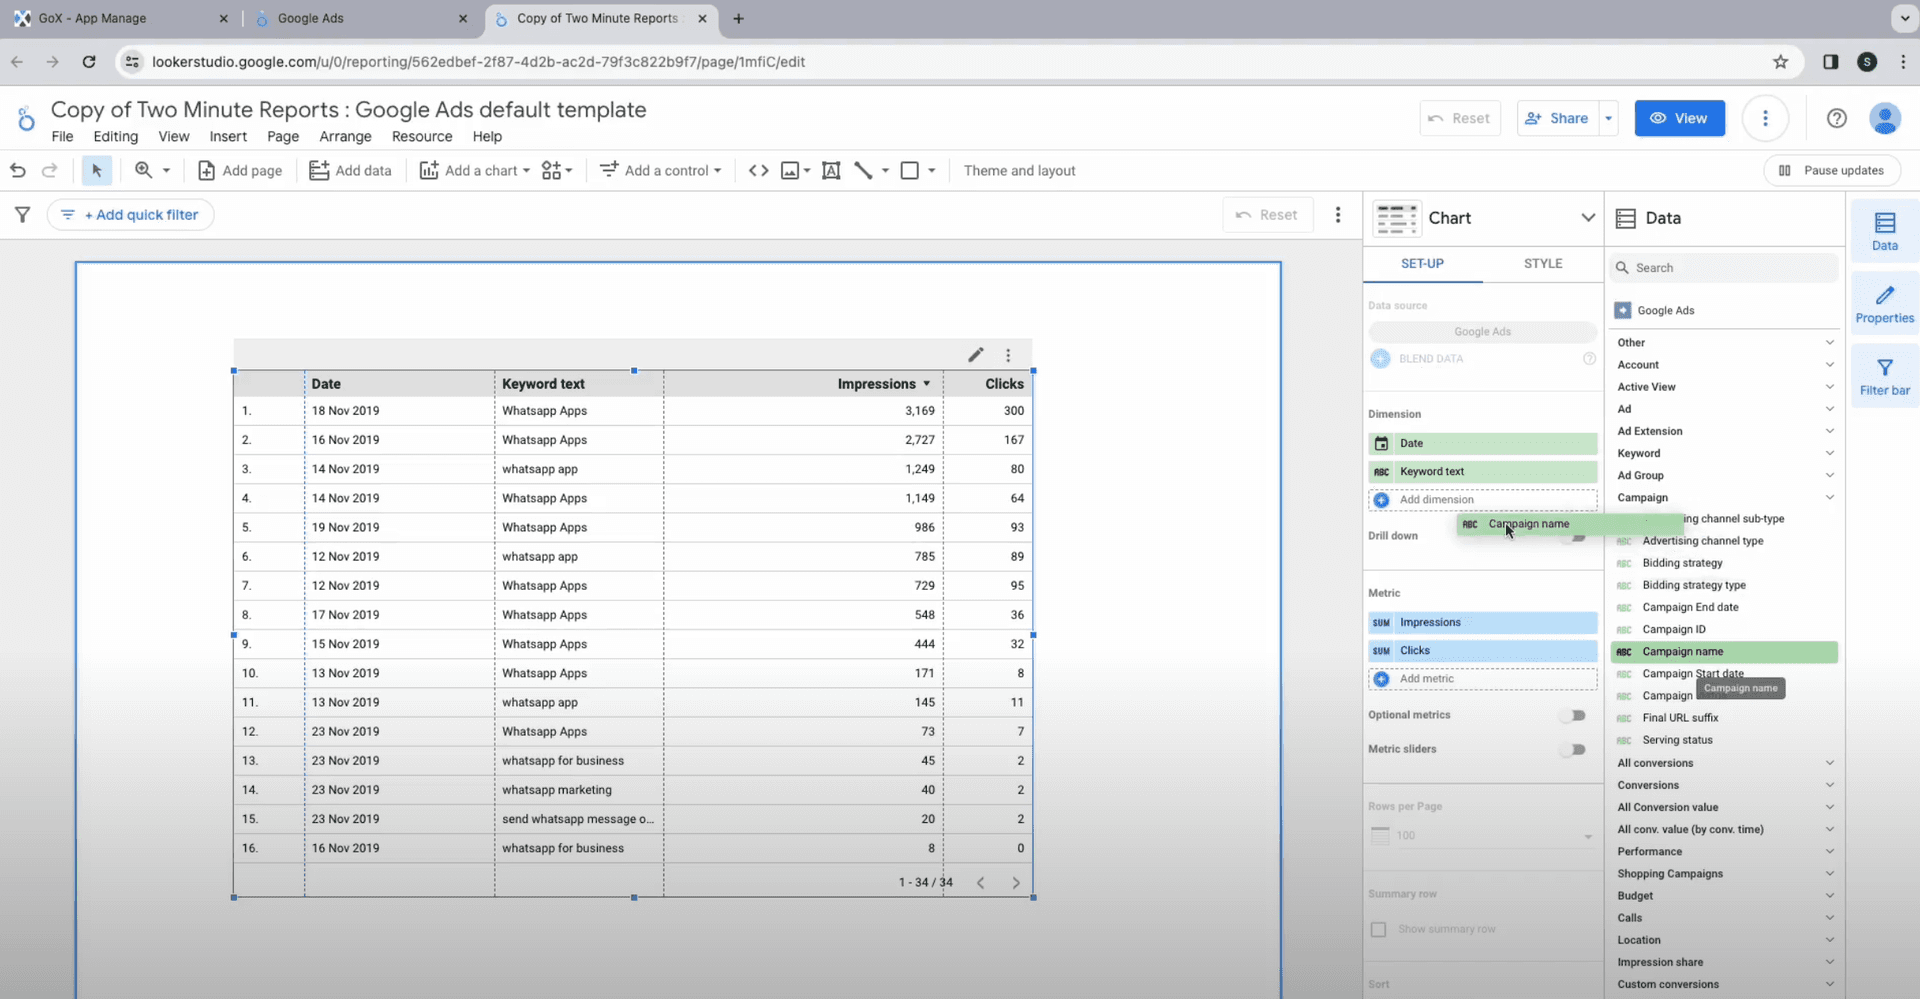Screen dimensions: 1920x999
Task: Click the Add dimension field
Action: coord(1482,500)
